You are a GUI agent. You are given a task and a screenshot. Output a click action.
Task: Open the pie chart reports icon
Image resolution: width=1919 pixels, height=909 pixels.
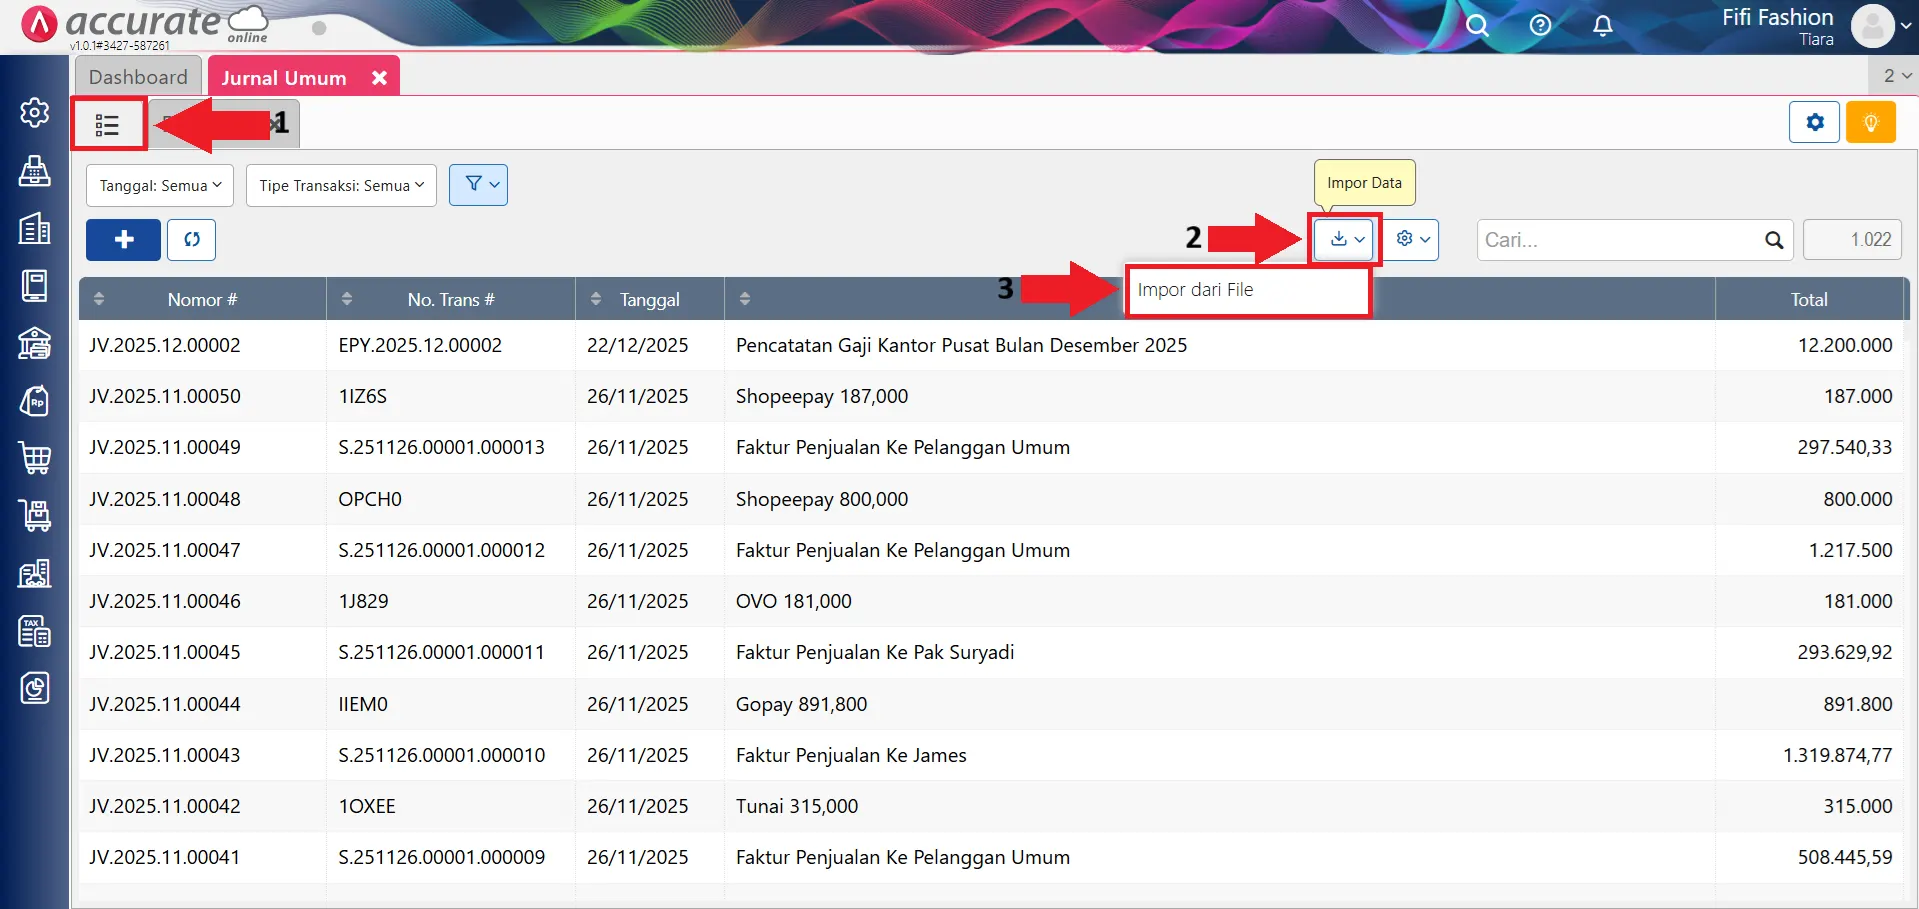(34, 688)
